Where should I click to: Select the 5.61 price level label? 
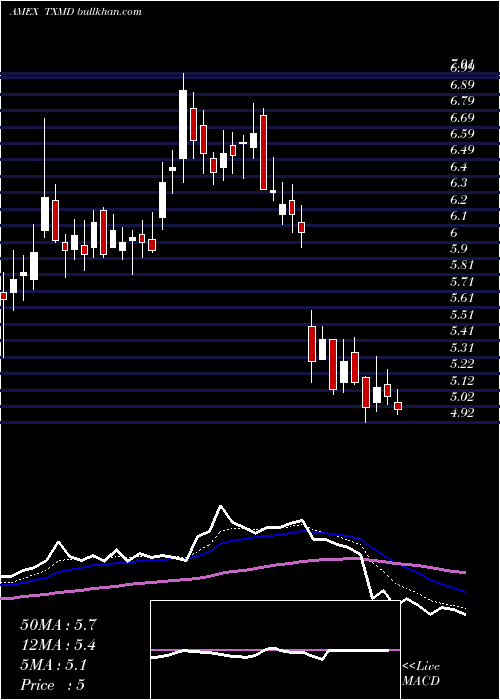tap(462, 298)
